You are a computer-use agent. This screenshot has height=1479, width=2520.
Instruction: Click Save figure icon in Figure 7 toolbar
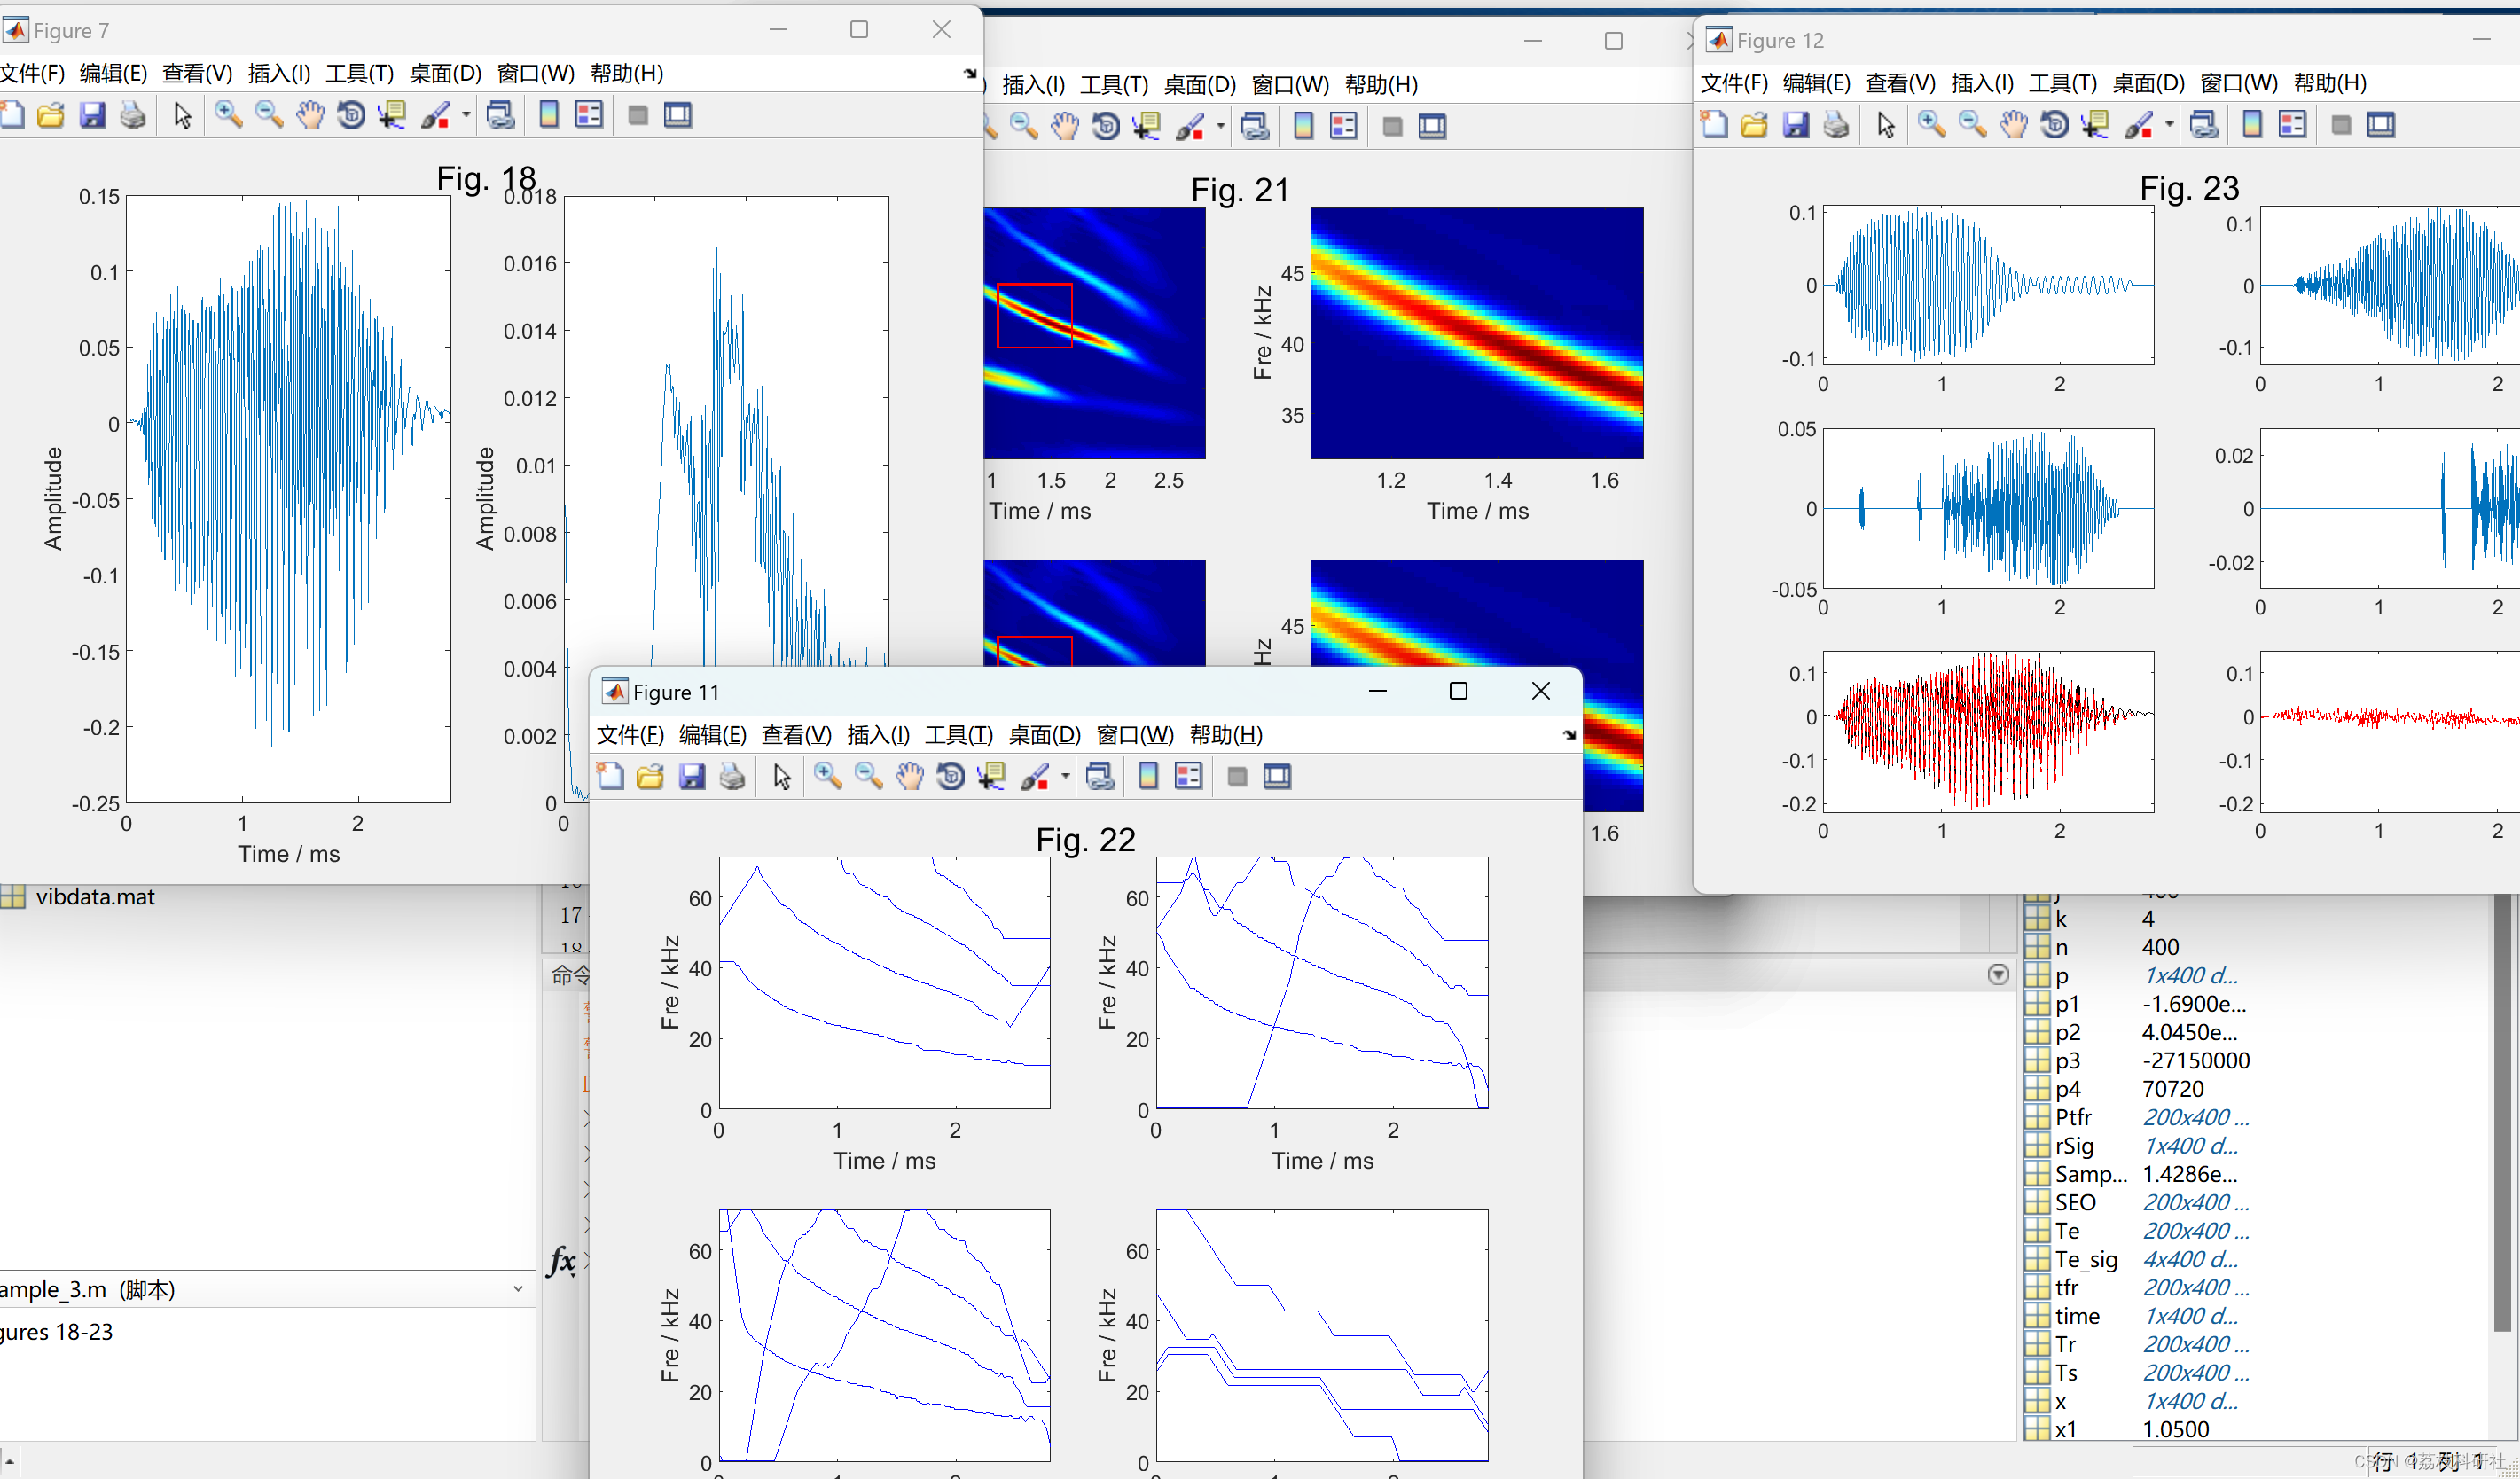(92, 115)
